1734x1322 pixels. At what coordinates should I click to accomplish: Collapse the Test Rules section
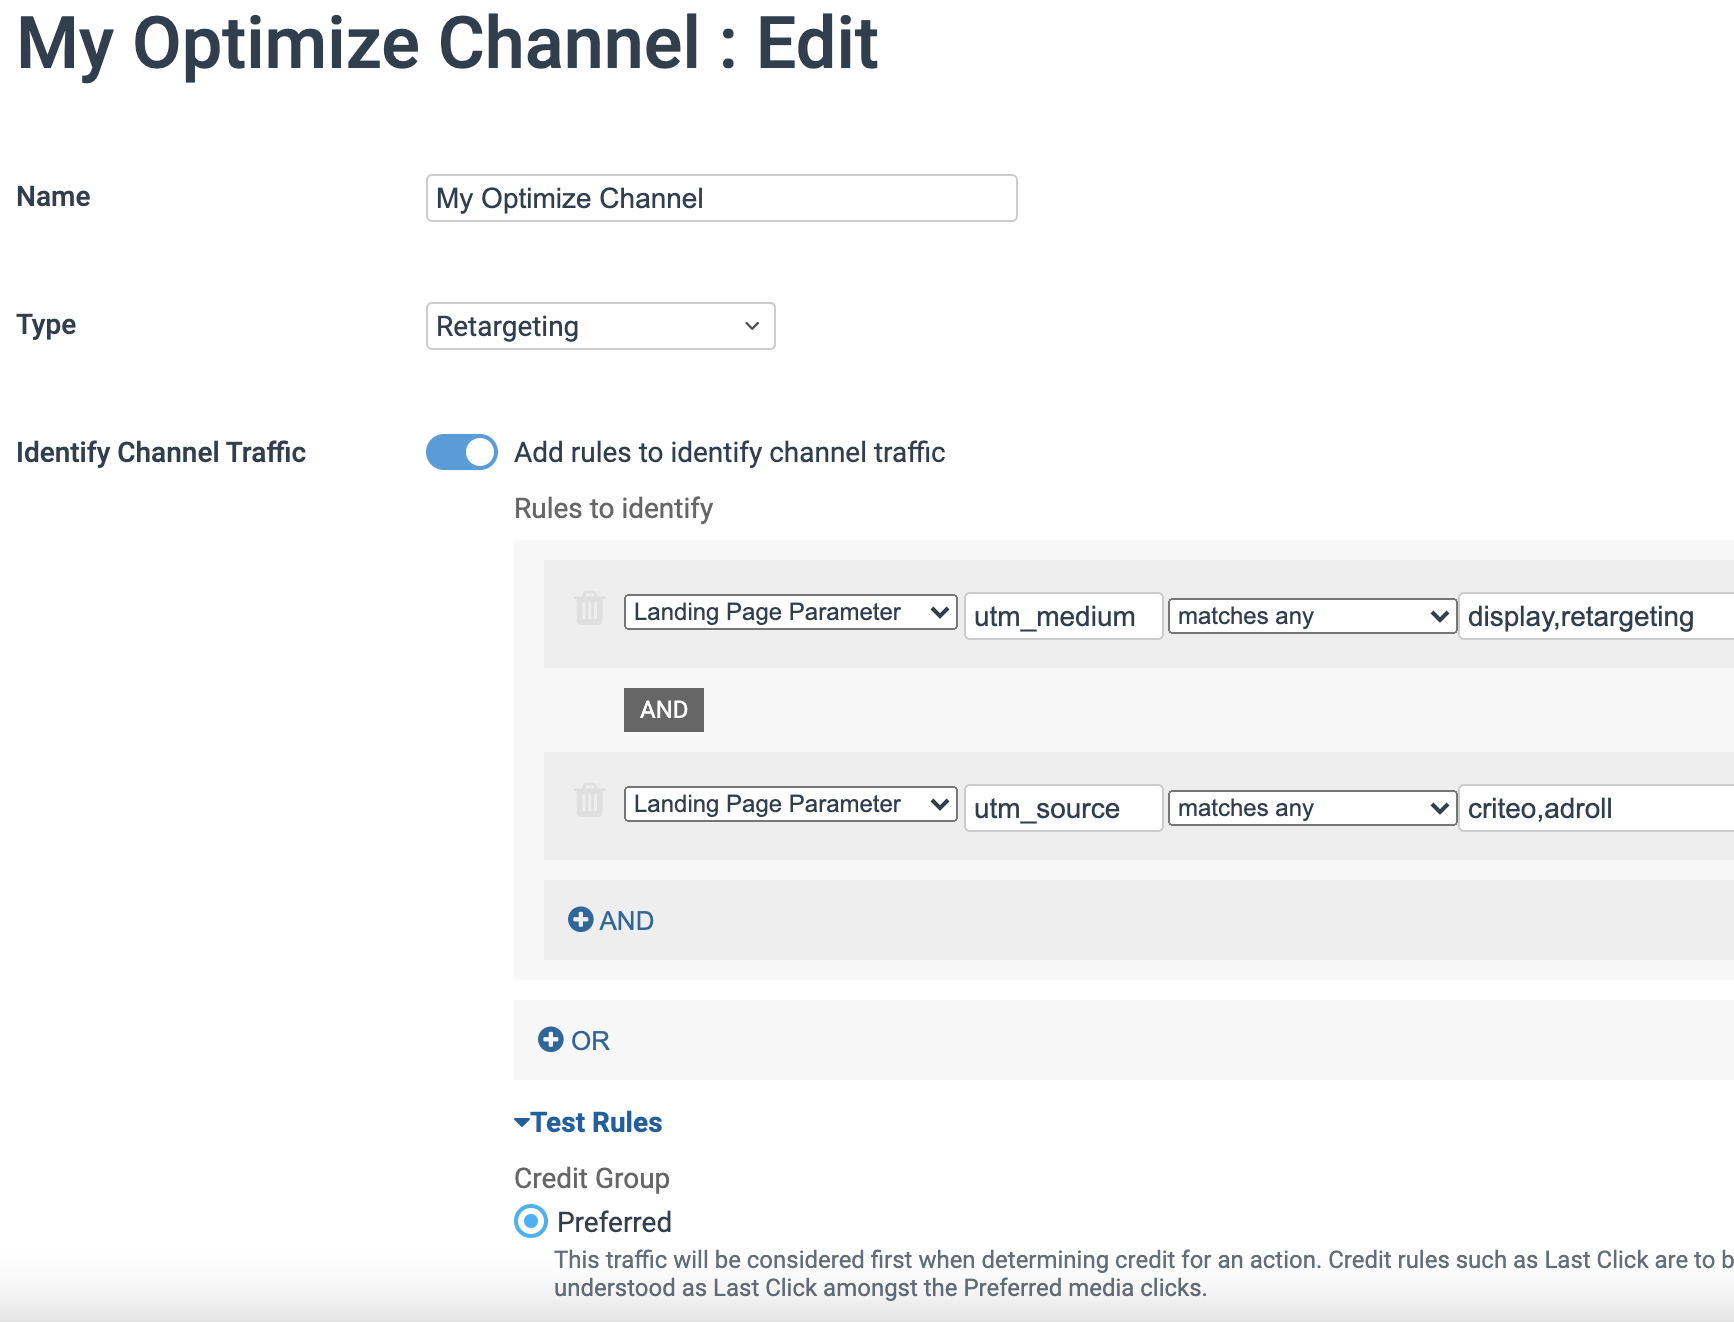(x=588, y=1122)
